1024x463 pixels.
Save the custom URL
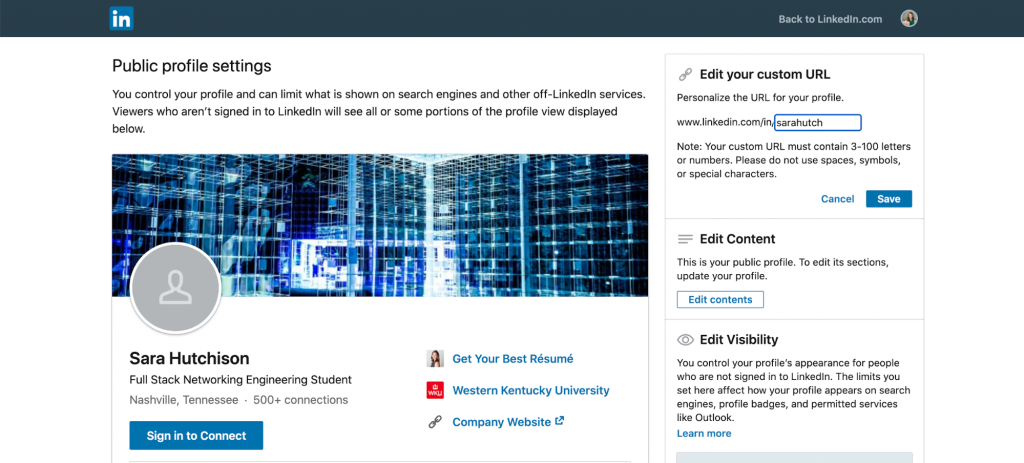pos(889,199)
